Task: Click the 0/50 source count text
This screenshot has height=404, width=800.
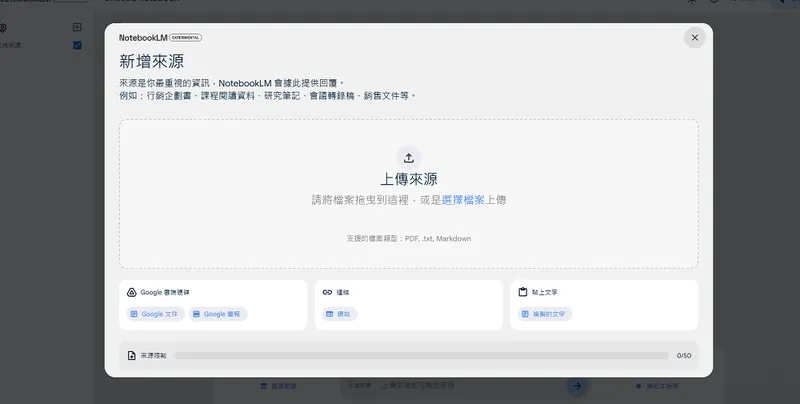Action: pos(684,356)
